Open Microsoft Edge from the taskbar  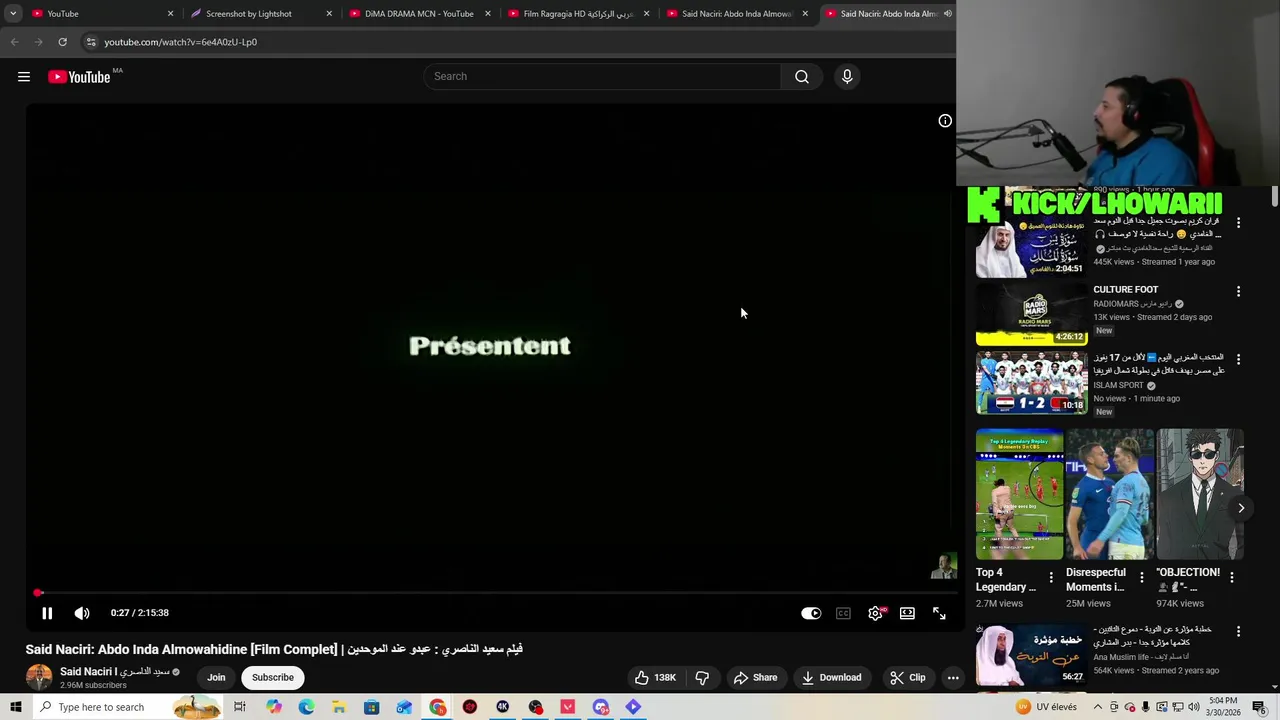306,707
